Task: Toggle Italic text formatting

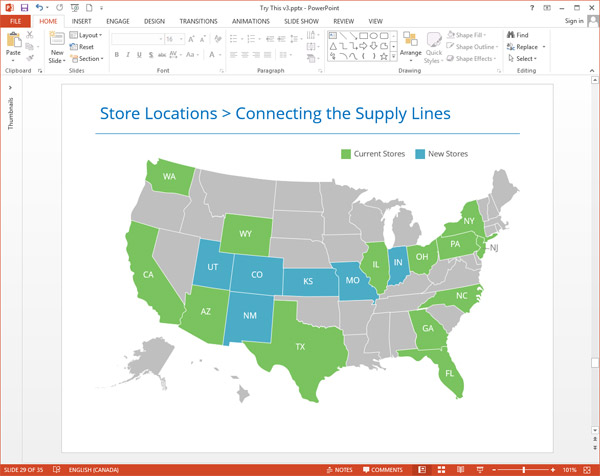Action: click(x=129, y=55)
